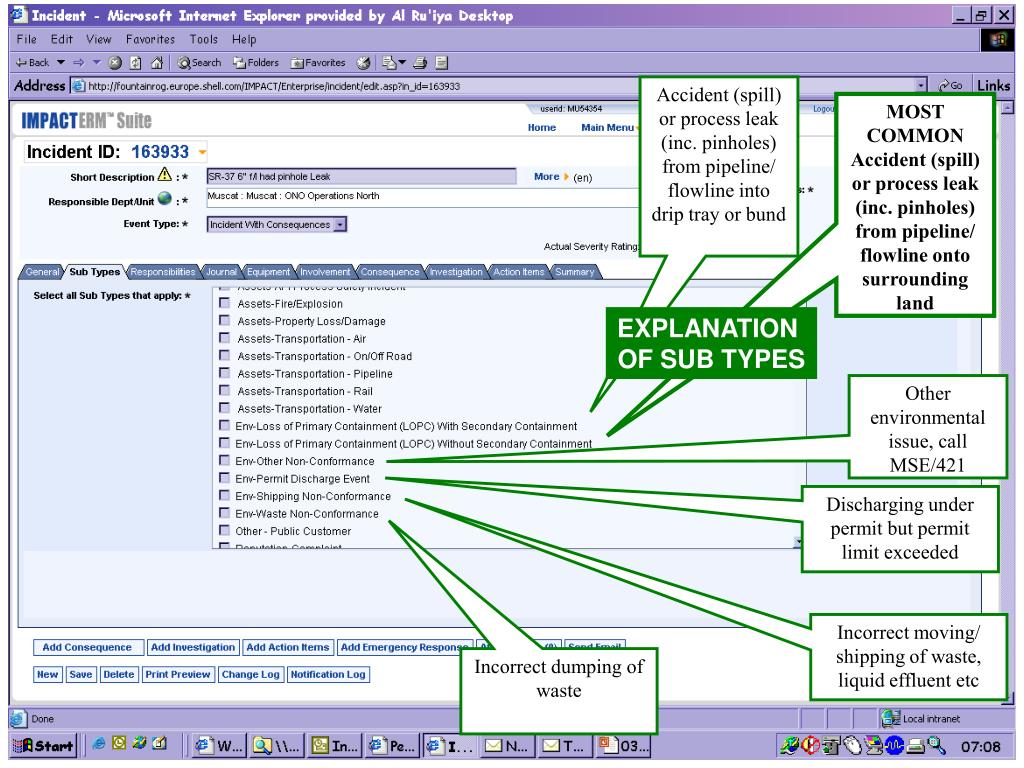The height and width of the screenshot is (768, 1024).
Task: Click the browser address URL field
Action: pyautogui.click(x=500, y=86)
